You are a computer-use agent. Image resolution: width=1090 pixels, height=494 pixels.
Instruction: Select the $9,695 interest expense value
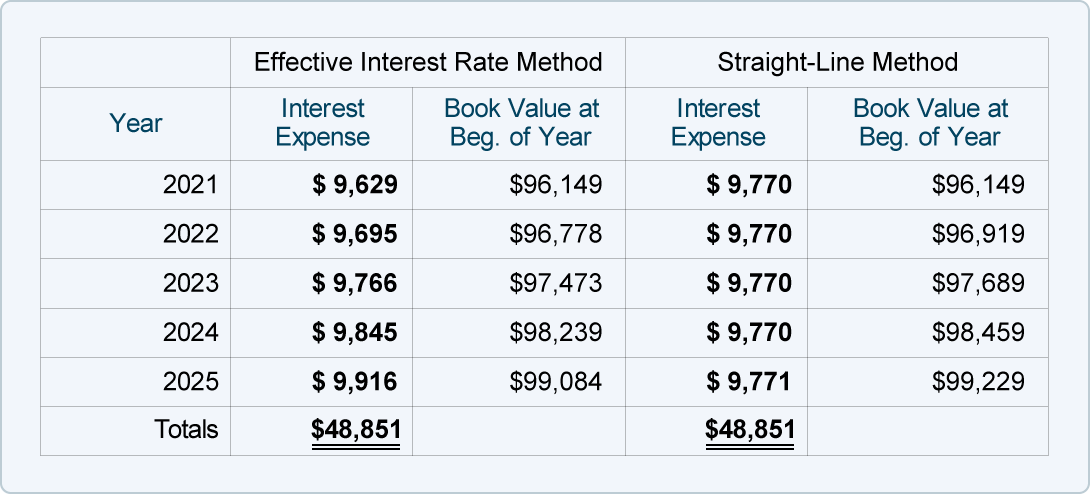point(355,234)
